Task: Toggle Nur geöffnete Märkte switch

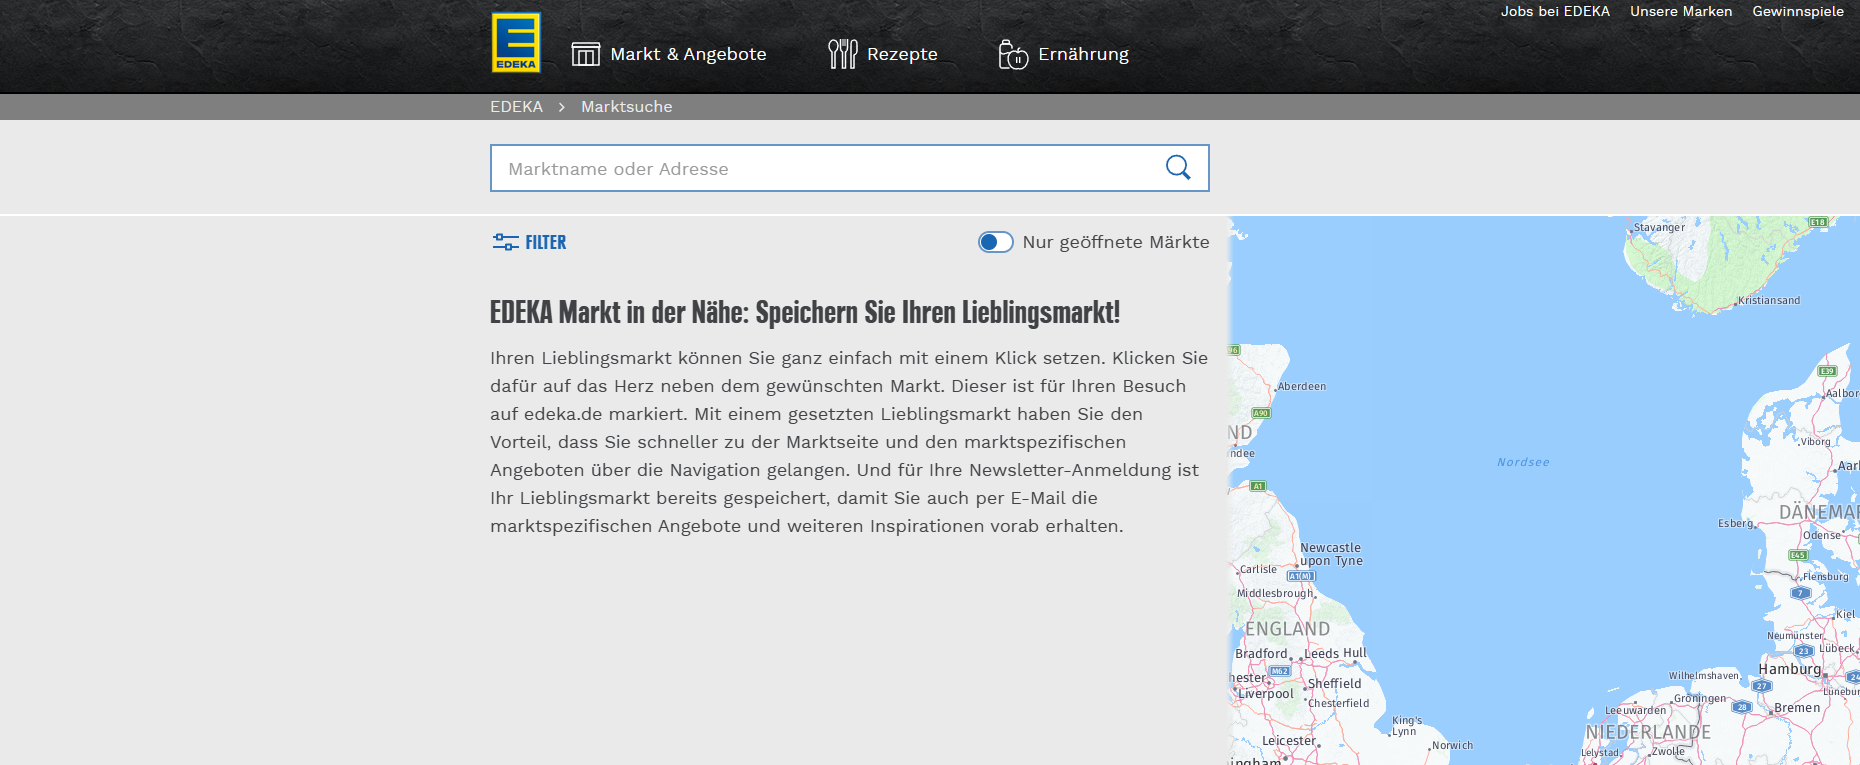Action: point(996,242)
